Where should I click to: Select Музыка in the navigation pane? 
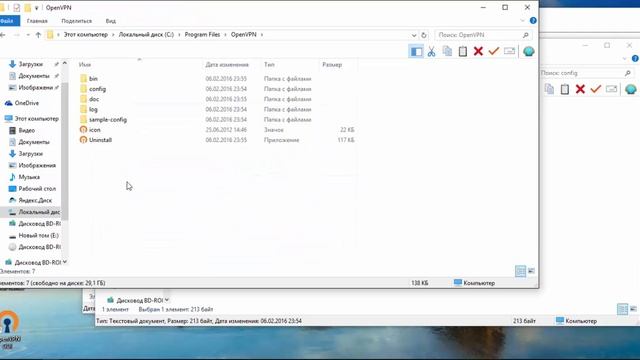point(29,177)
